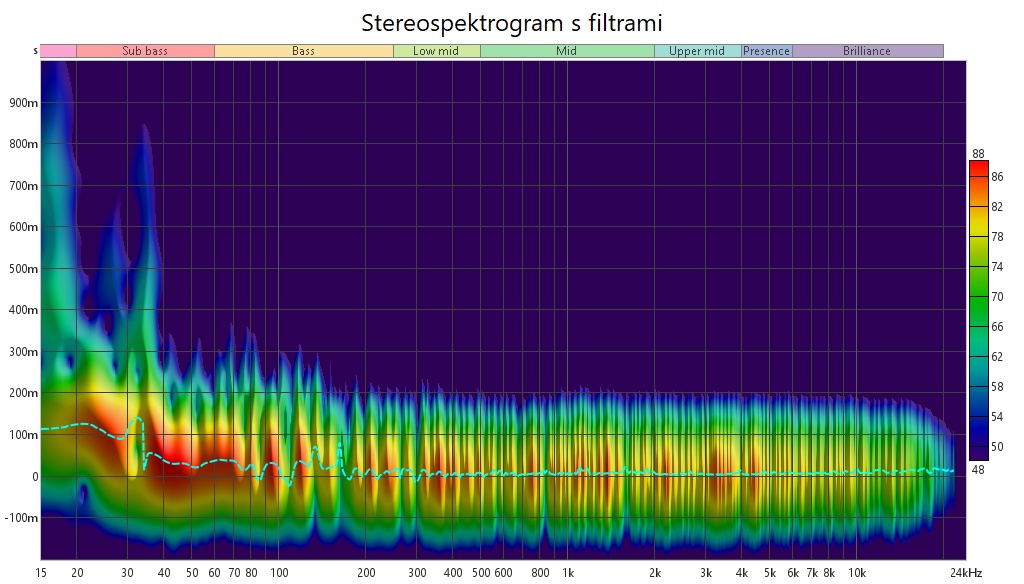1024x584 pixels.
Task: Click the color scale legend bar
Action: [978, 310]
